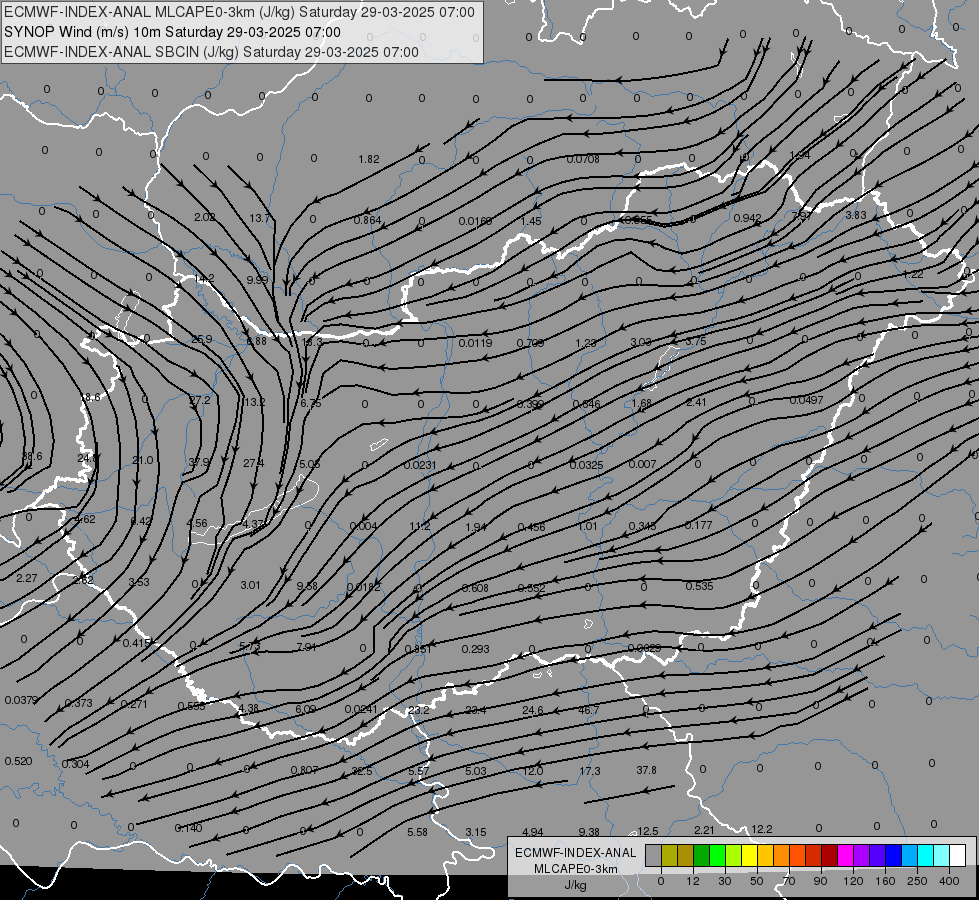Click the map value 0.709
Image resolution: width=979 pixels, height=900 pixels.
pos(530,343)
